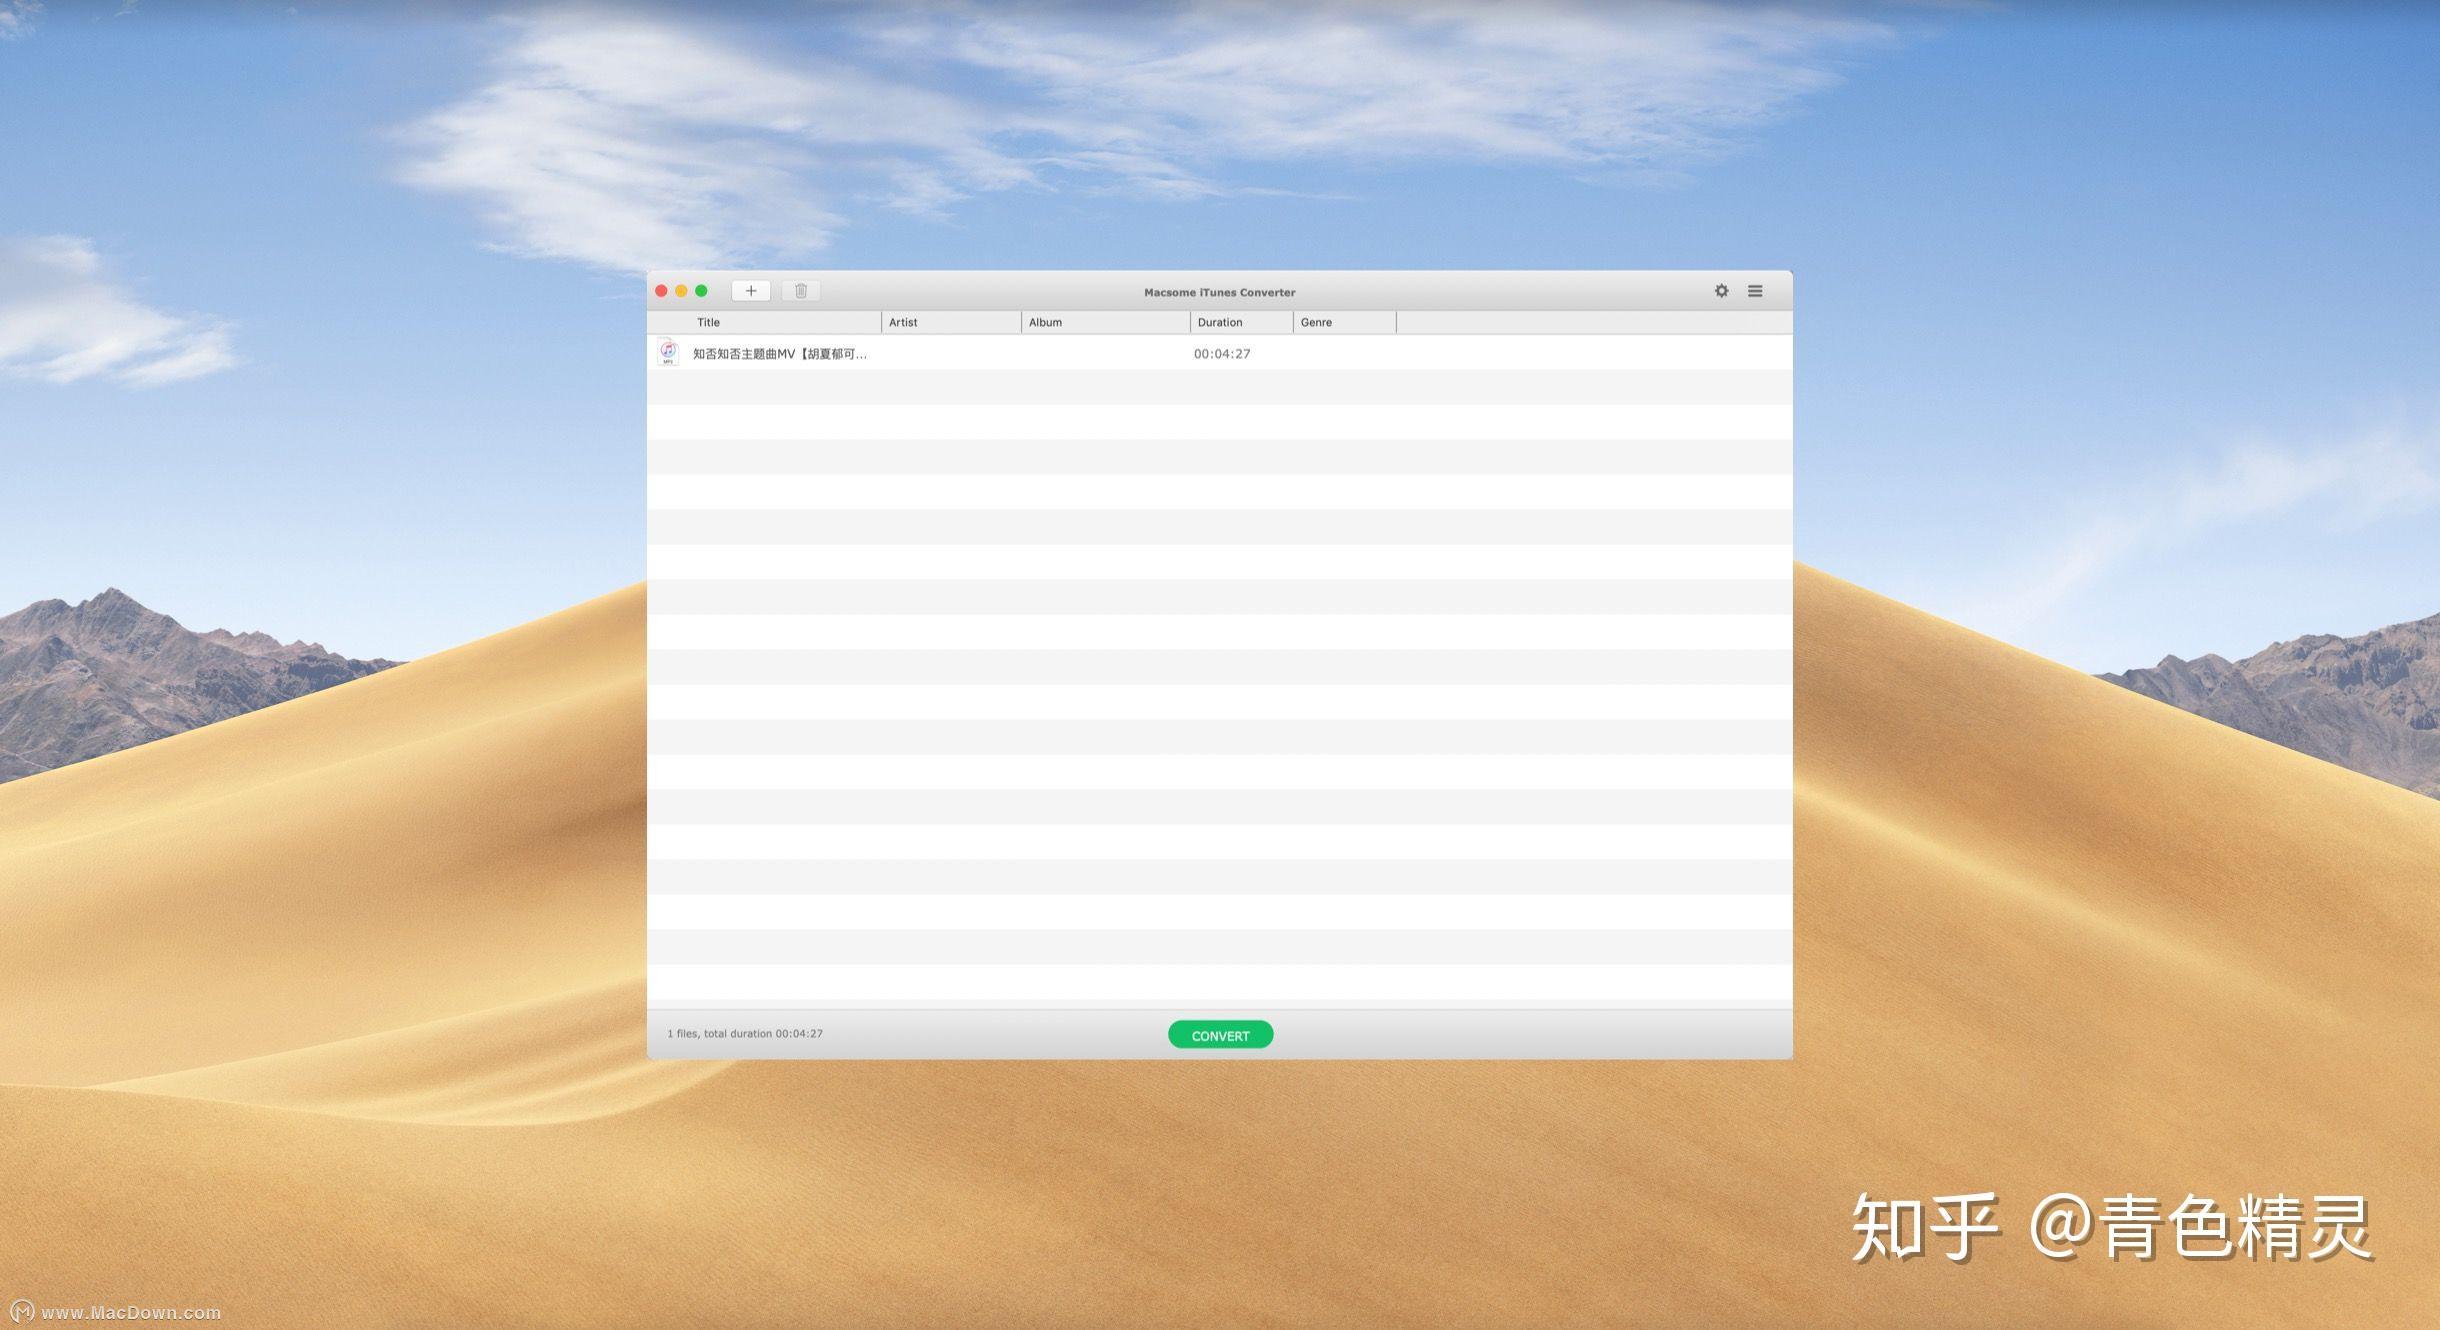Open settings via the gear icon
Screen dimensions: 2440x1330
click(x=1722, y=291)
